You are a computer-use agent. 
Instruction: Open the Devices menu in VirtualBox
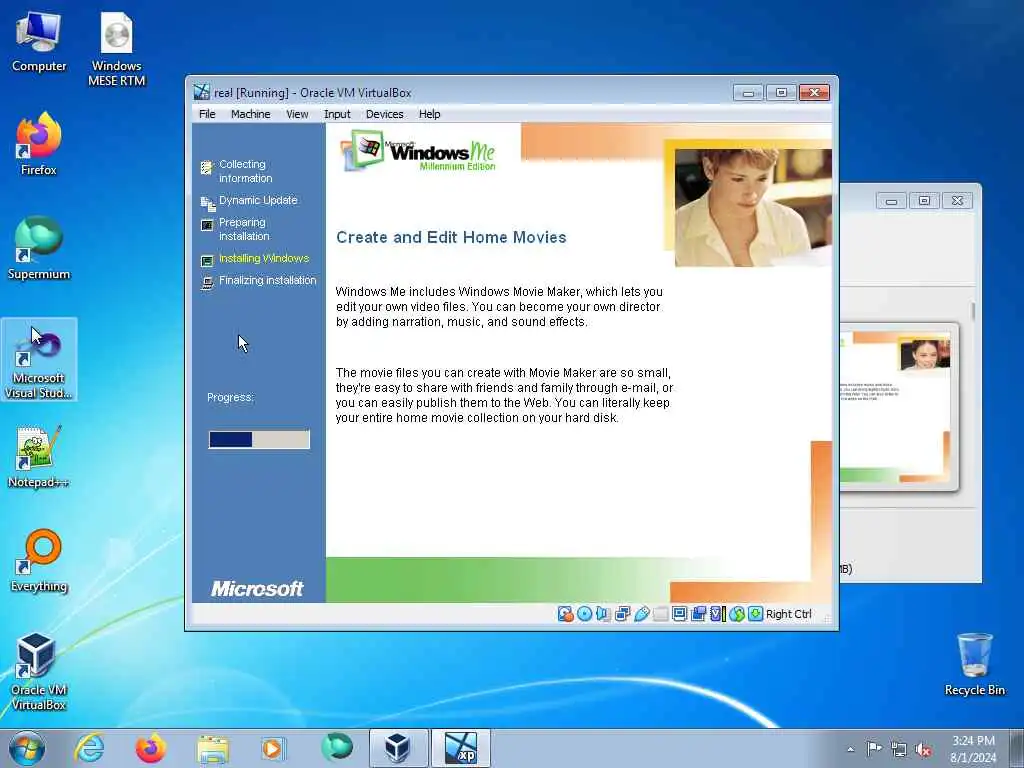tap(385, 114)
